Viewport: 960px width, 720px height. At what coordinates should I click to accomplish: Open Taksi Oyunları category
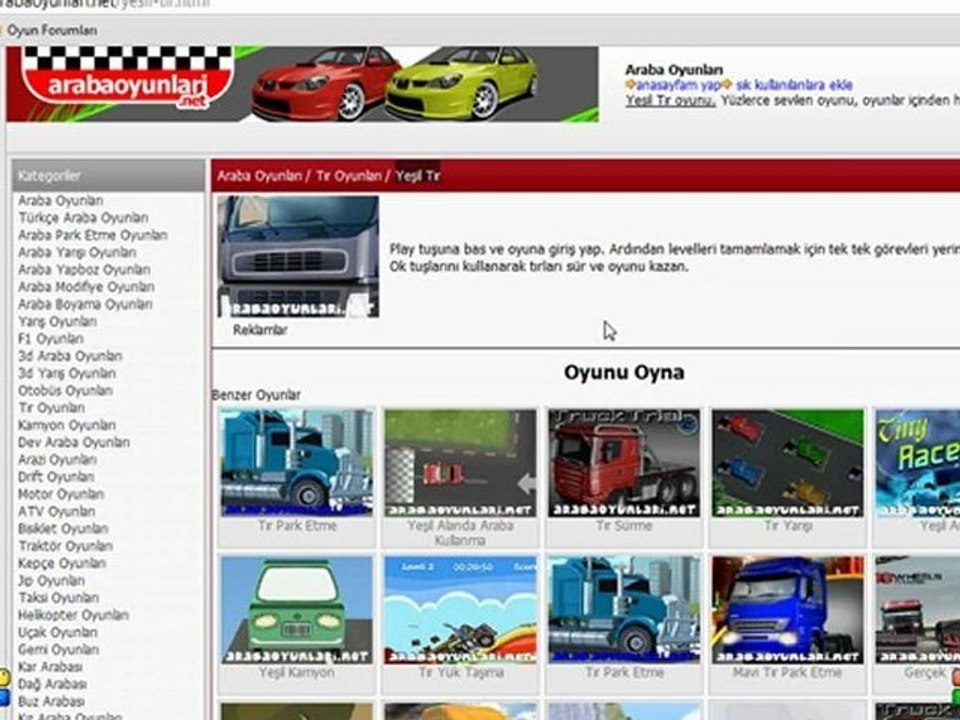pos(58,598)
